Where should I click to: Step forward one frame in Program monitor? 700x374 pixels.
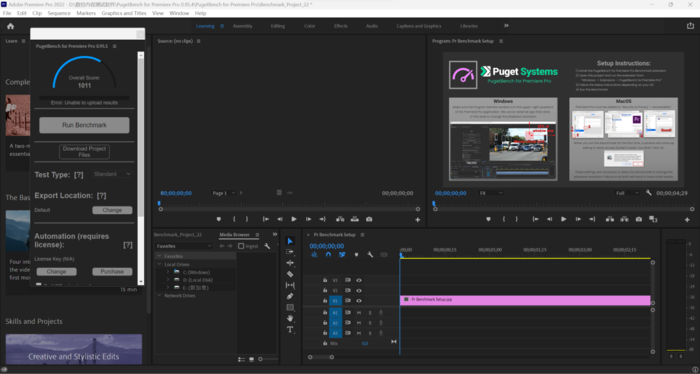tap(578, 219)
